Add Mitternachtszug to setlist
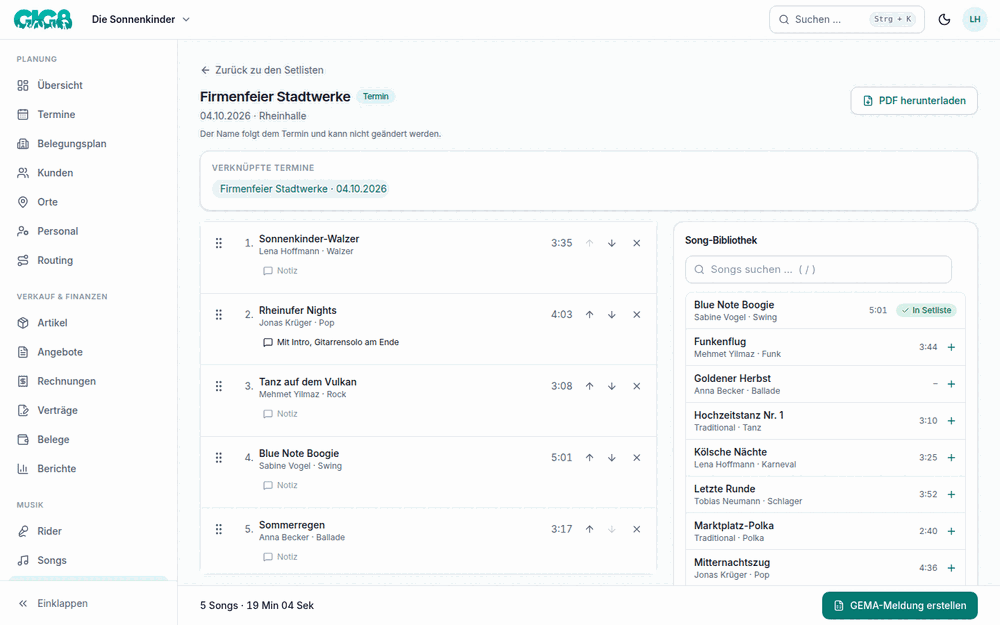The height and width of the screenshot is (625, 1000). click(x=951, y=568)
